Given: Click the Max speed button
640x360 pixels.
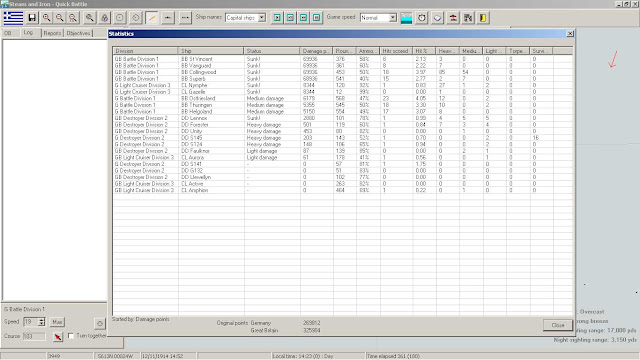Looking at the screenshot, I should click(x=57, y=322).
